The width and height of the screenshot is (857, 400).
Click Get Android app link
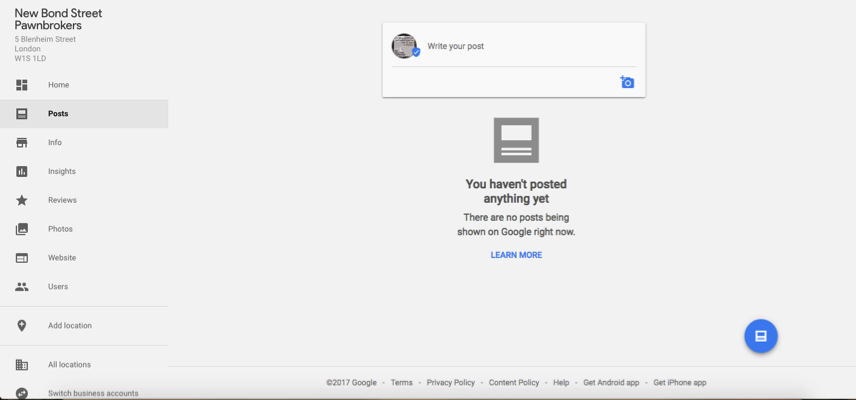pos(611,383)
